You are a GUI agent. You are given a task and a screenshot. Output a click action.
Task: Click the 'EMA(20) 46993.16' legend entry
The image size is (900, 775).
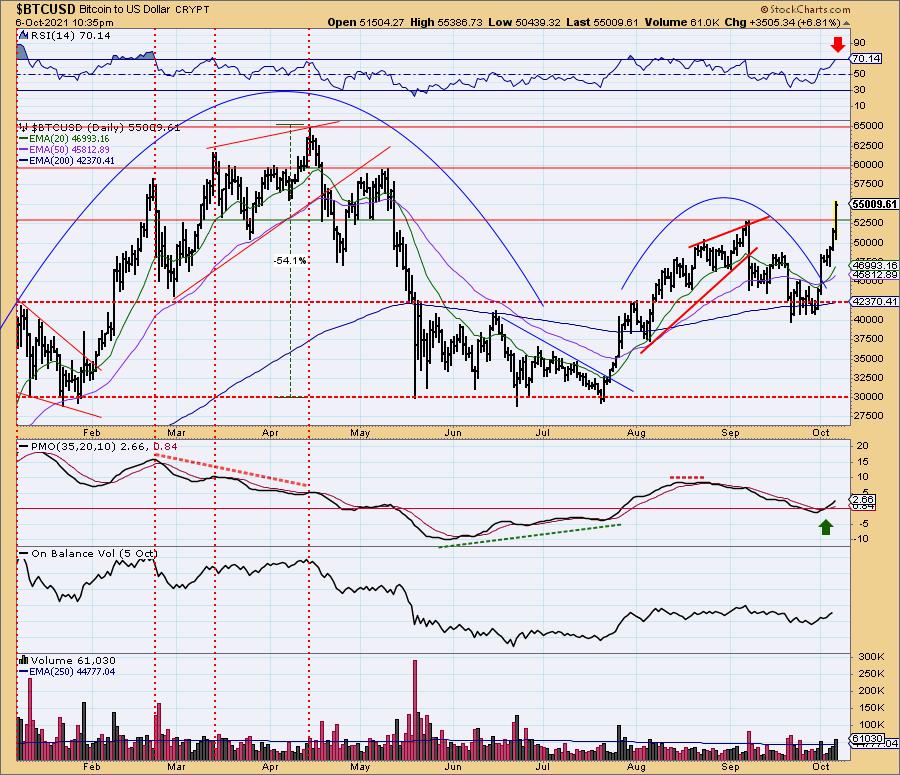(x=69, y=139)
